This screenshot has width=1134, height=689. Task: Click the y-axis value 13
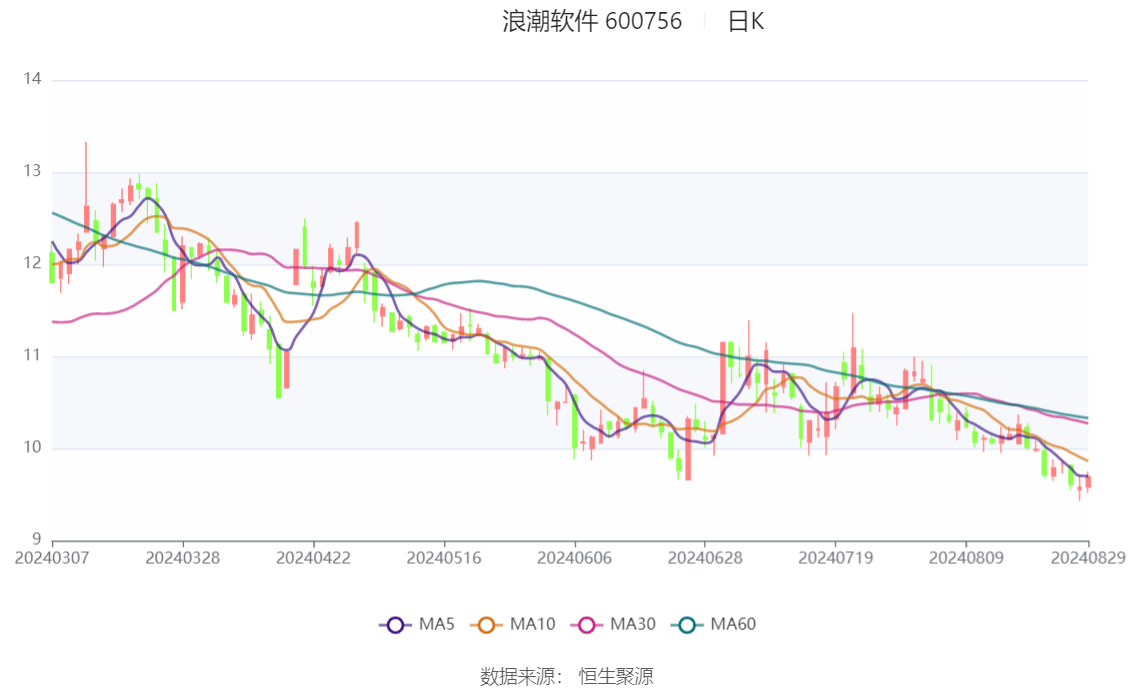(32, 171)
